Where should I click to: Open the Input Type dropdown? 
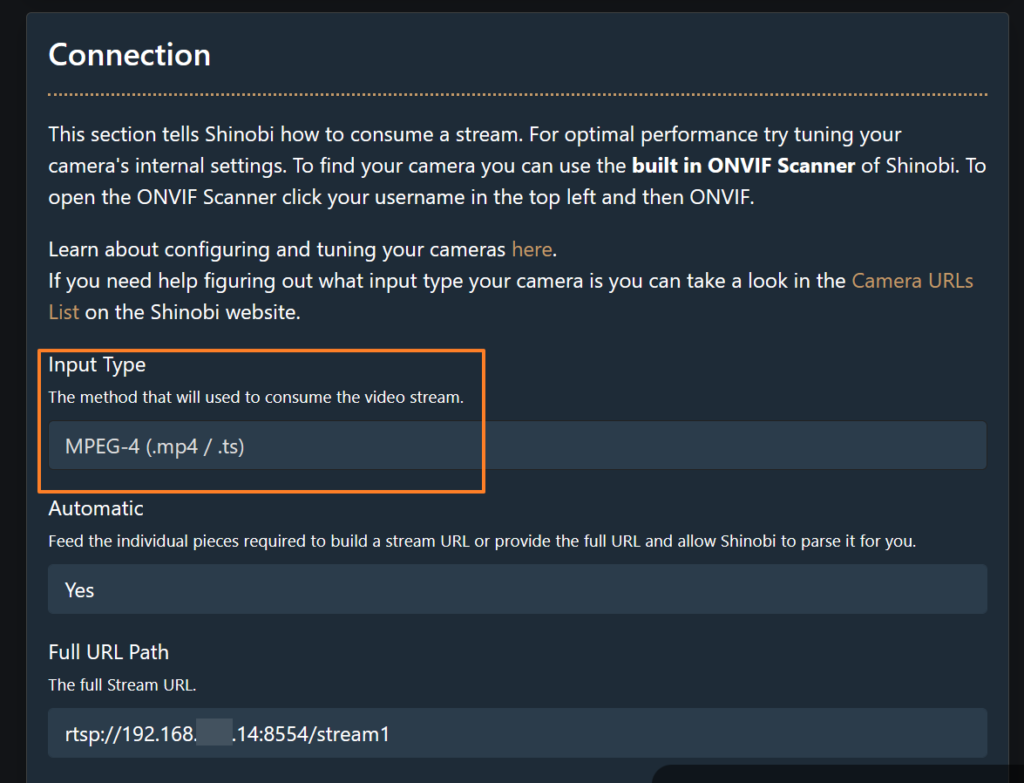click(x=517, y=445)
